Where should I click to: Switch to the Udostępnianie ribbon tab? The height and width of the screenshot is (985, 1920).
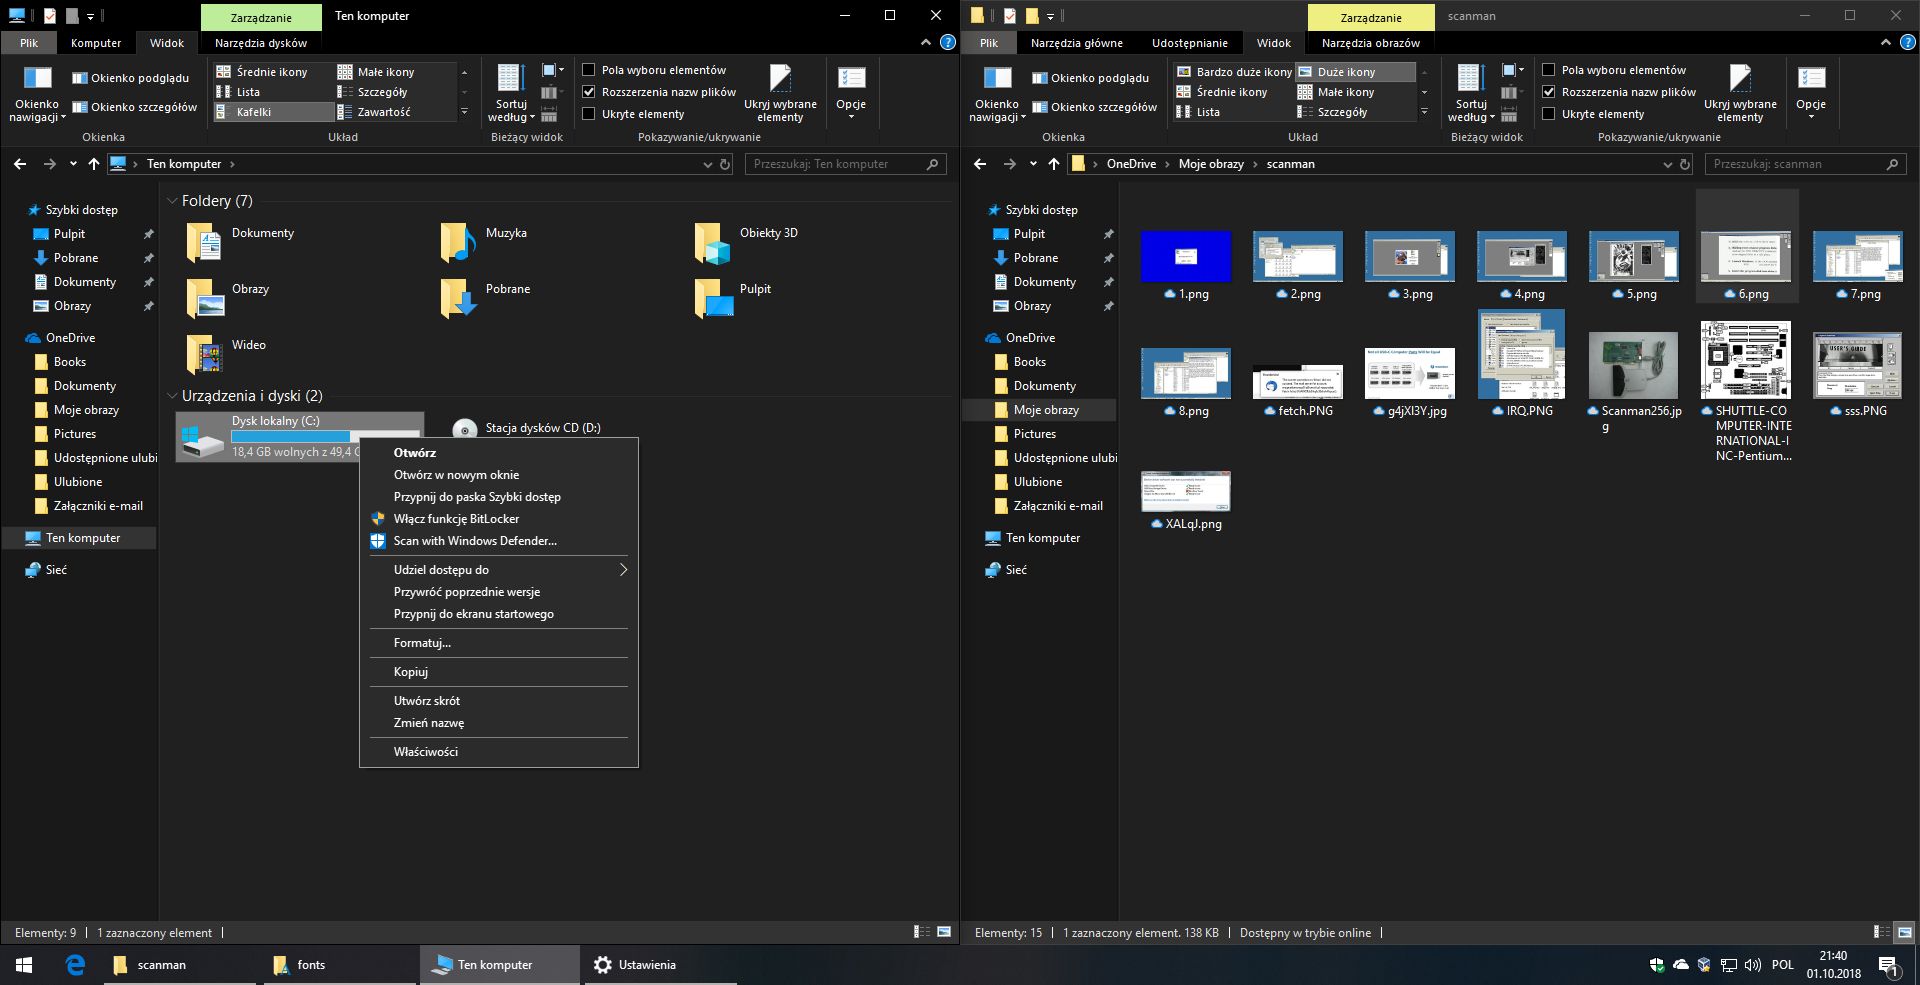[x=1189, y=43]
